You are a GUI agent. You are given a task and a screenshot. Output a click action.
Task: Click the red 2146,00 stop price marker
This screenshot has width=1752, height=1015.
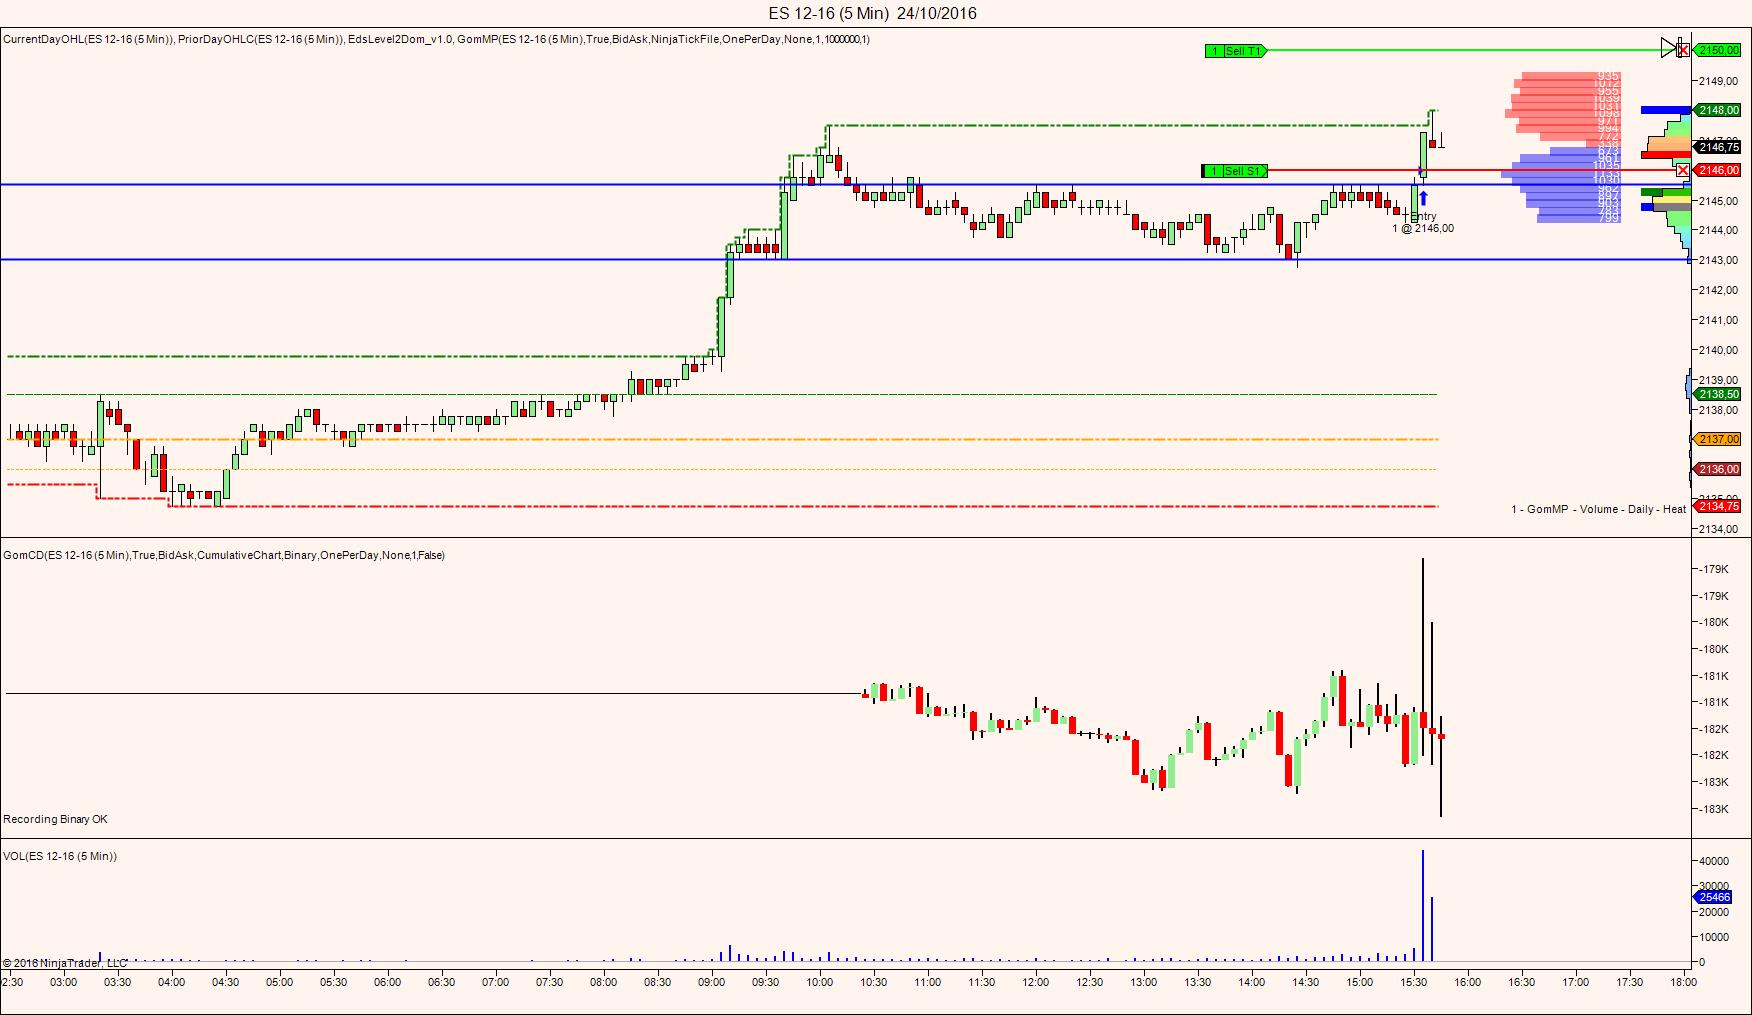1719,171
